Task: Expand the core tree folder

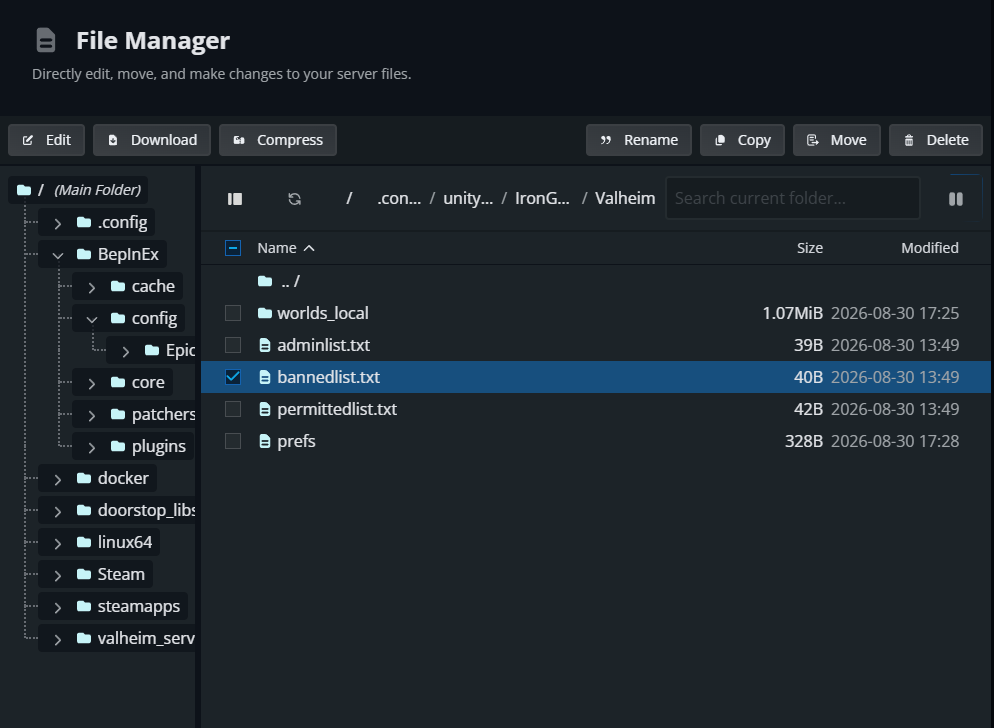Action: pyautogui.click(x=92, y=383)
